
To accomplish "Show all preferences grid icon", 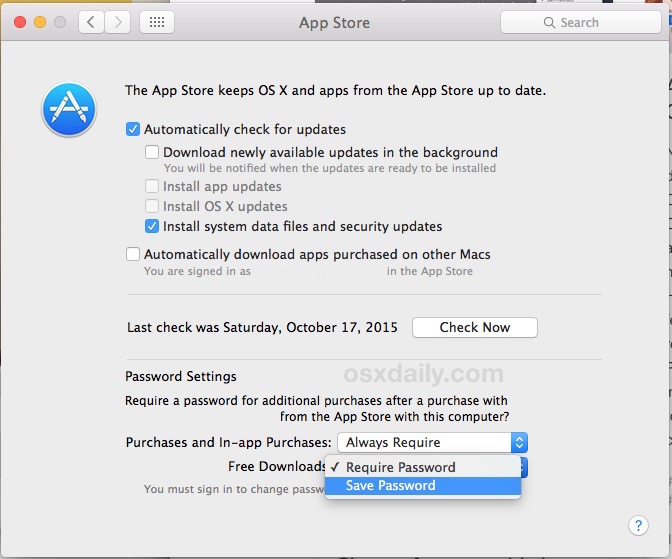I will (157, 22).
